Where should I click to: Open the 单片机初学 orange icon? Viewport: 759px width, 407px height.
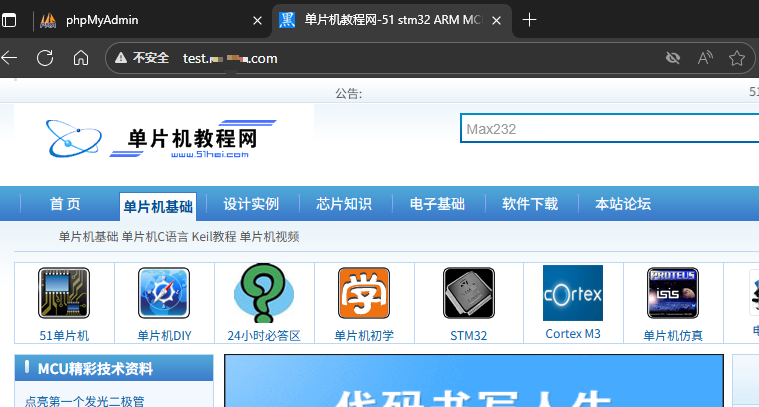[364, 293]
